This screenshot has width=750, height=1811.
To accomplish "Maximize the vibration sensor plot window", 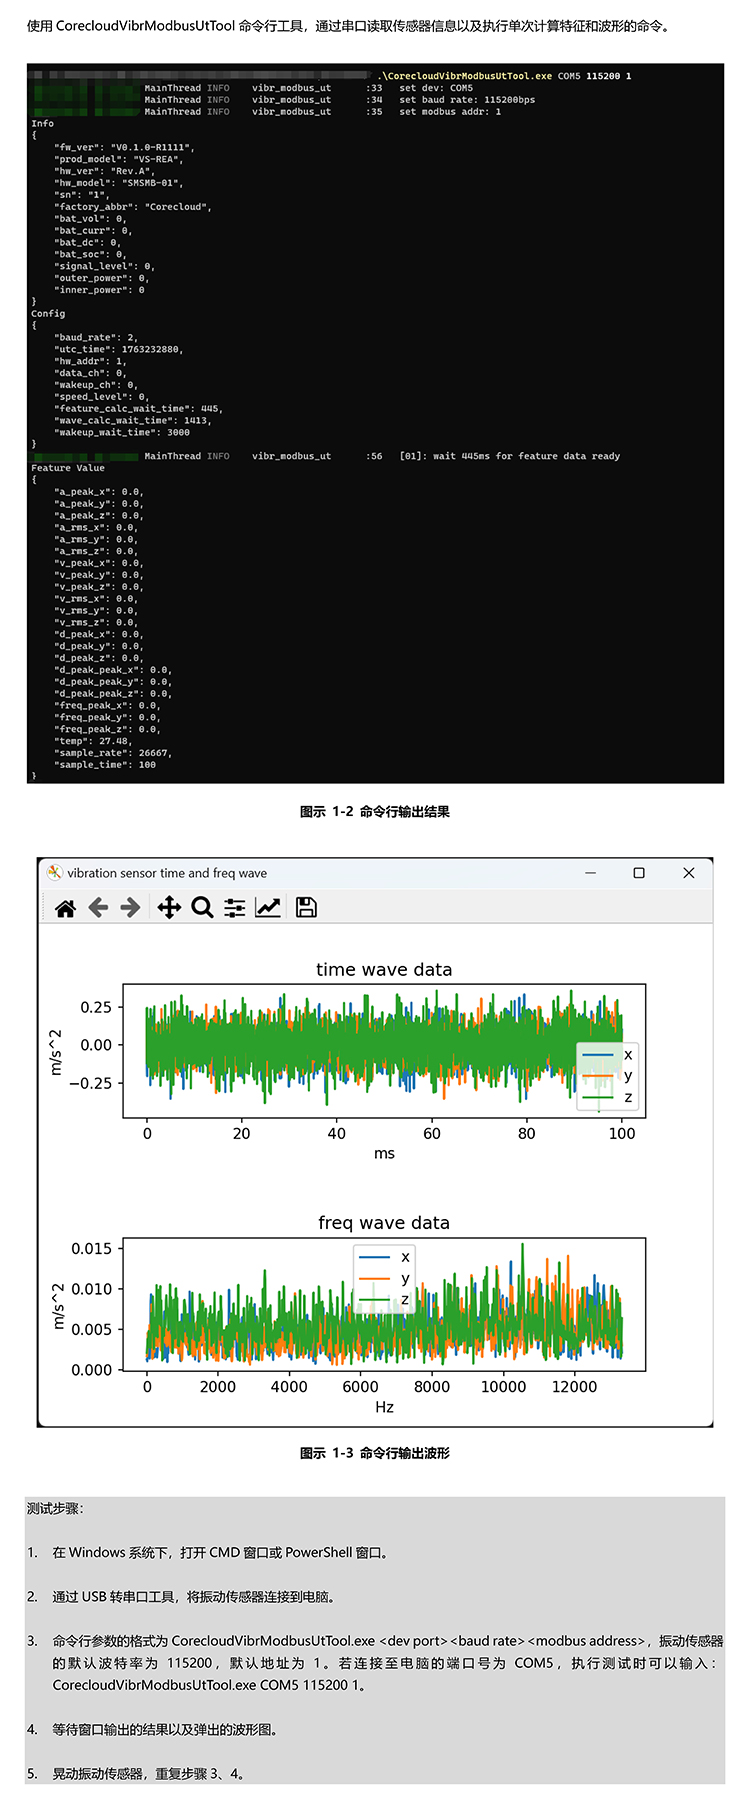I will (x=639, y=873).
